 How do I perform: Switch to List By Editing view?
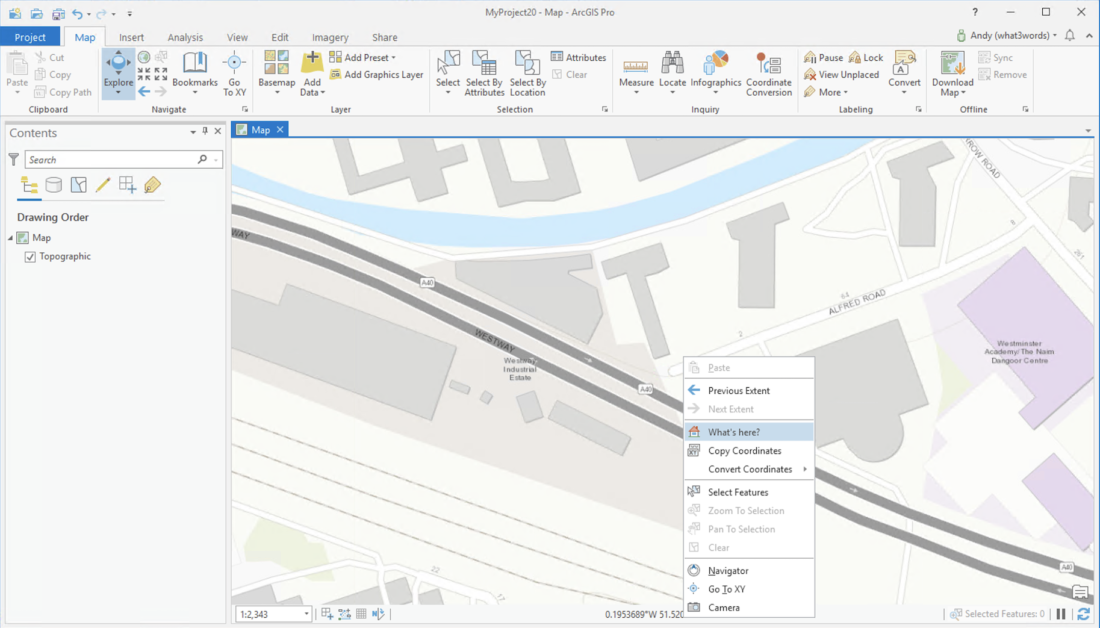pos(102,185)
